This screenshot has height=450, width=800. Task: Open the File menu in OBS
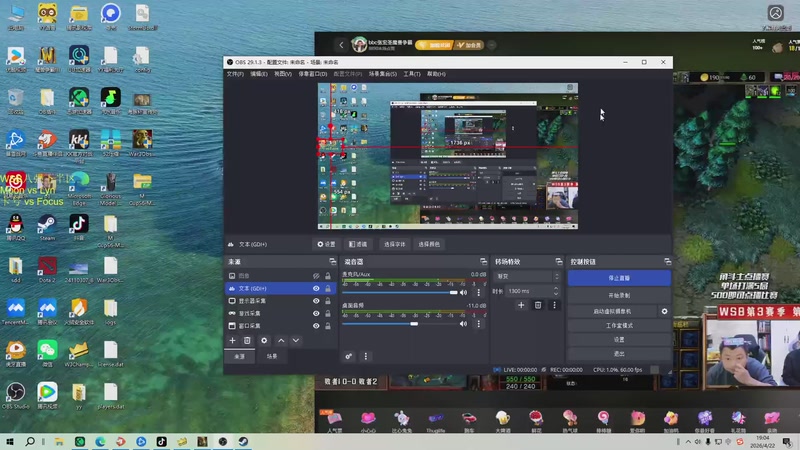click(235, 74)
